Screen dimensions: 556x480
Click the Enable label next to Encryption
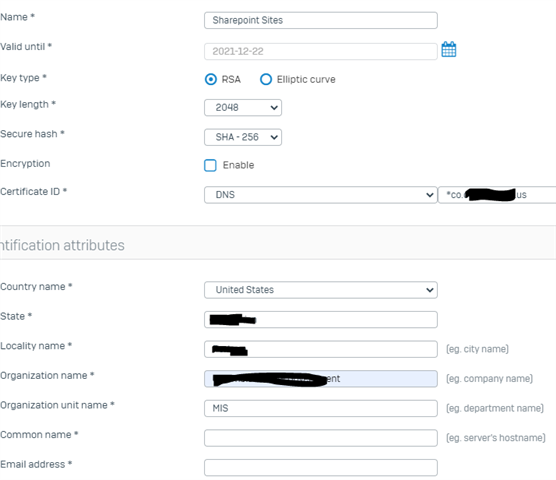(x=238, y=165)
